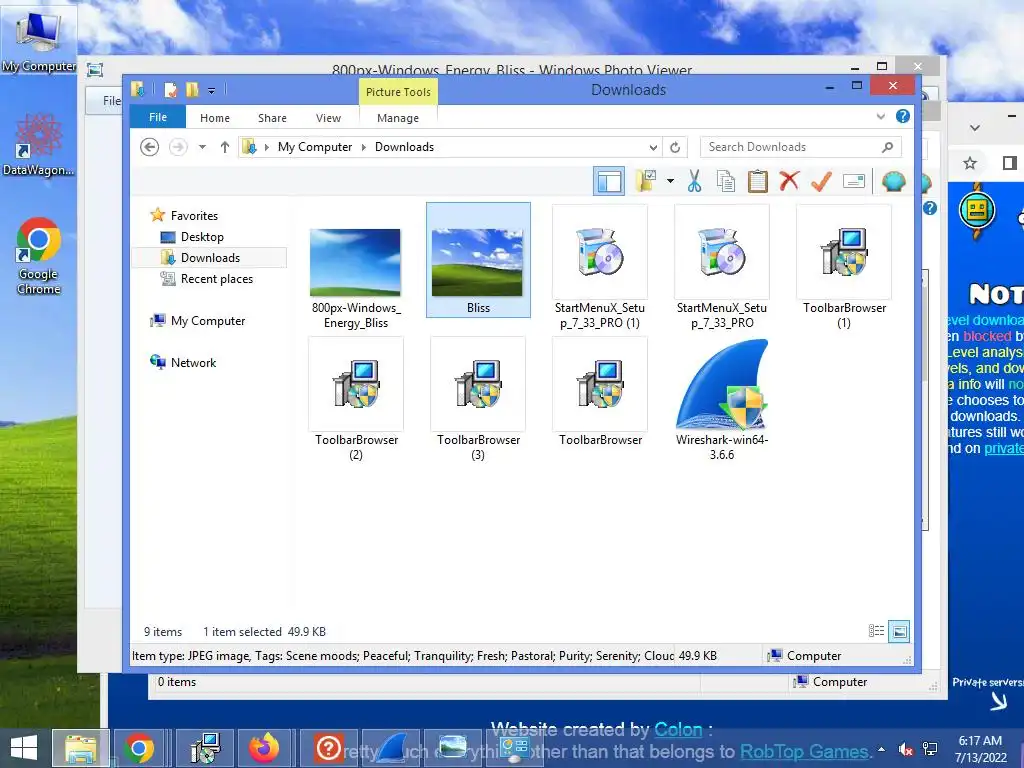Switch to details view in status bar
The width and height of the screenshot is (1024, 768).
pyautogui.click(x=876, y=631)
